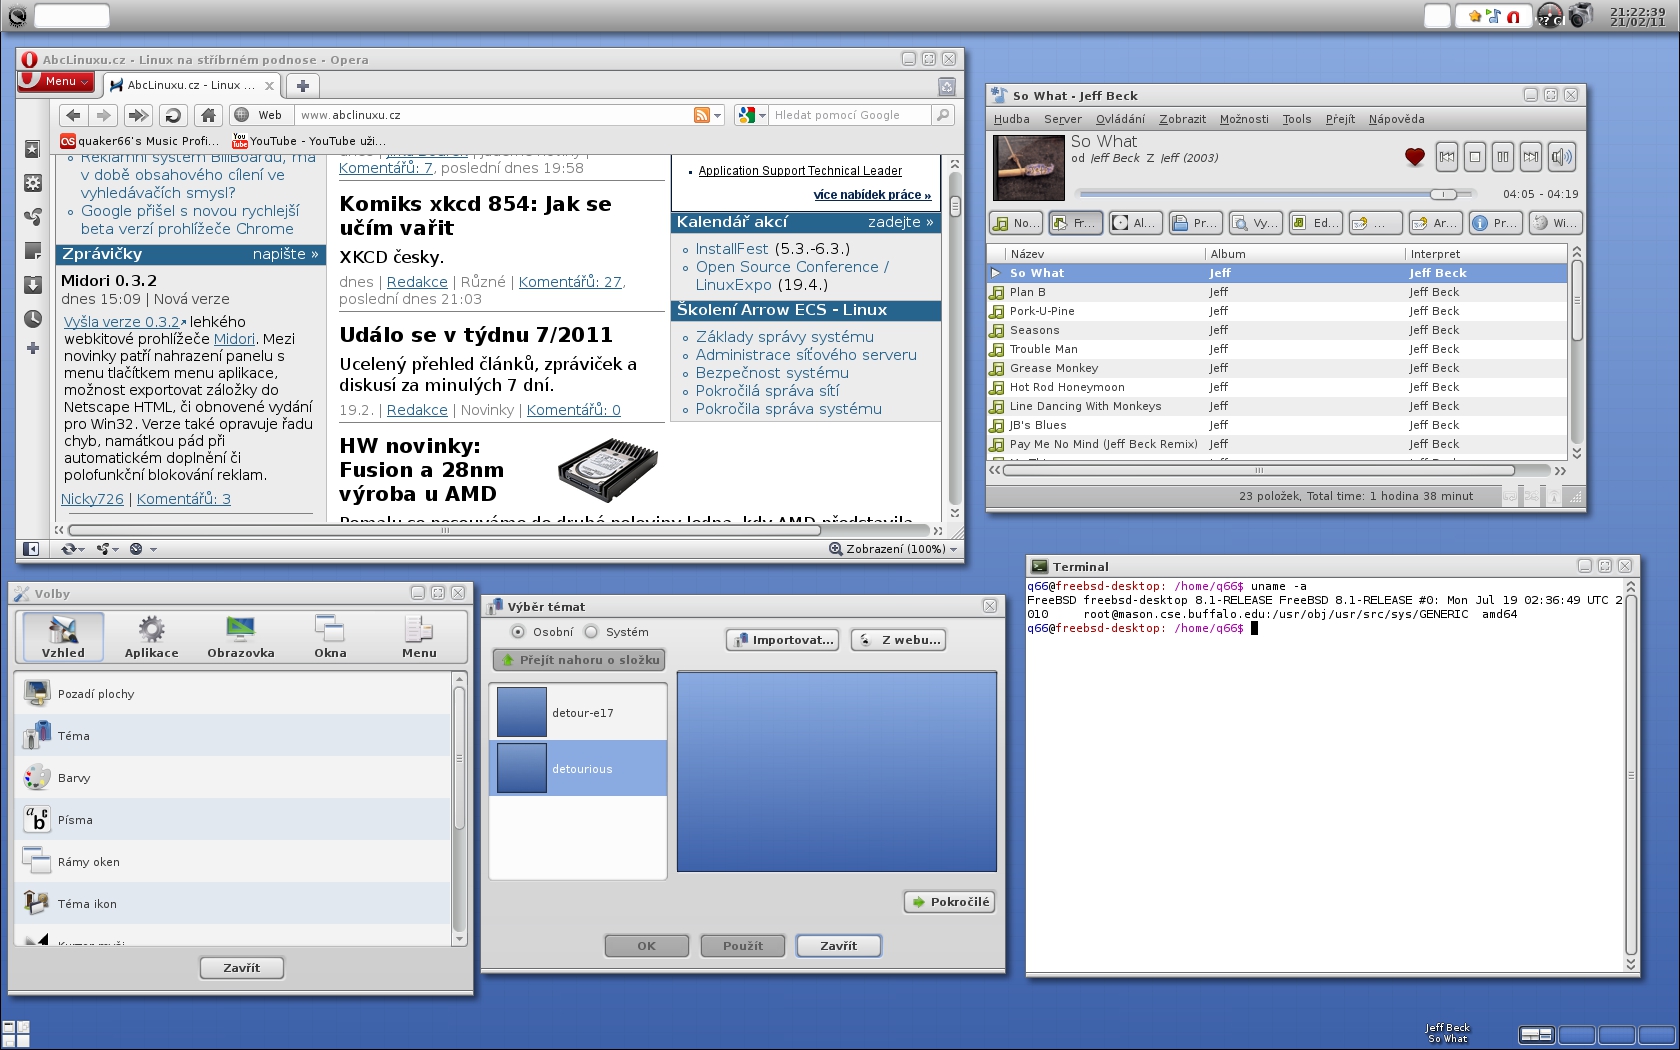Toggle the Ar... view button in player

(x=1436, y=223)
